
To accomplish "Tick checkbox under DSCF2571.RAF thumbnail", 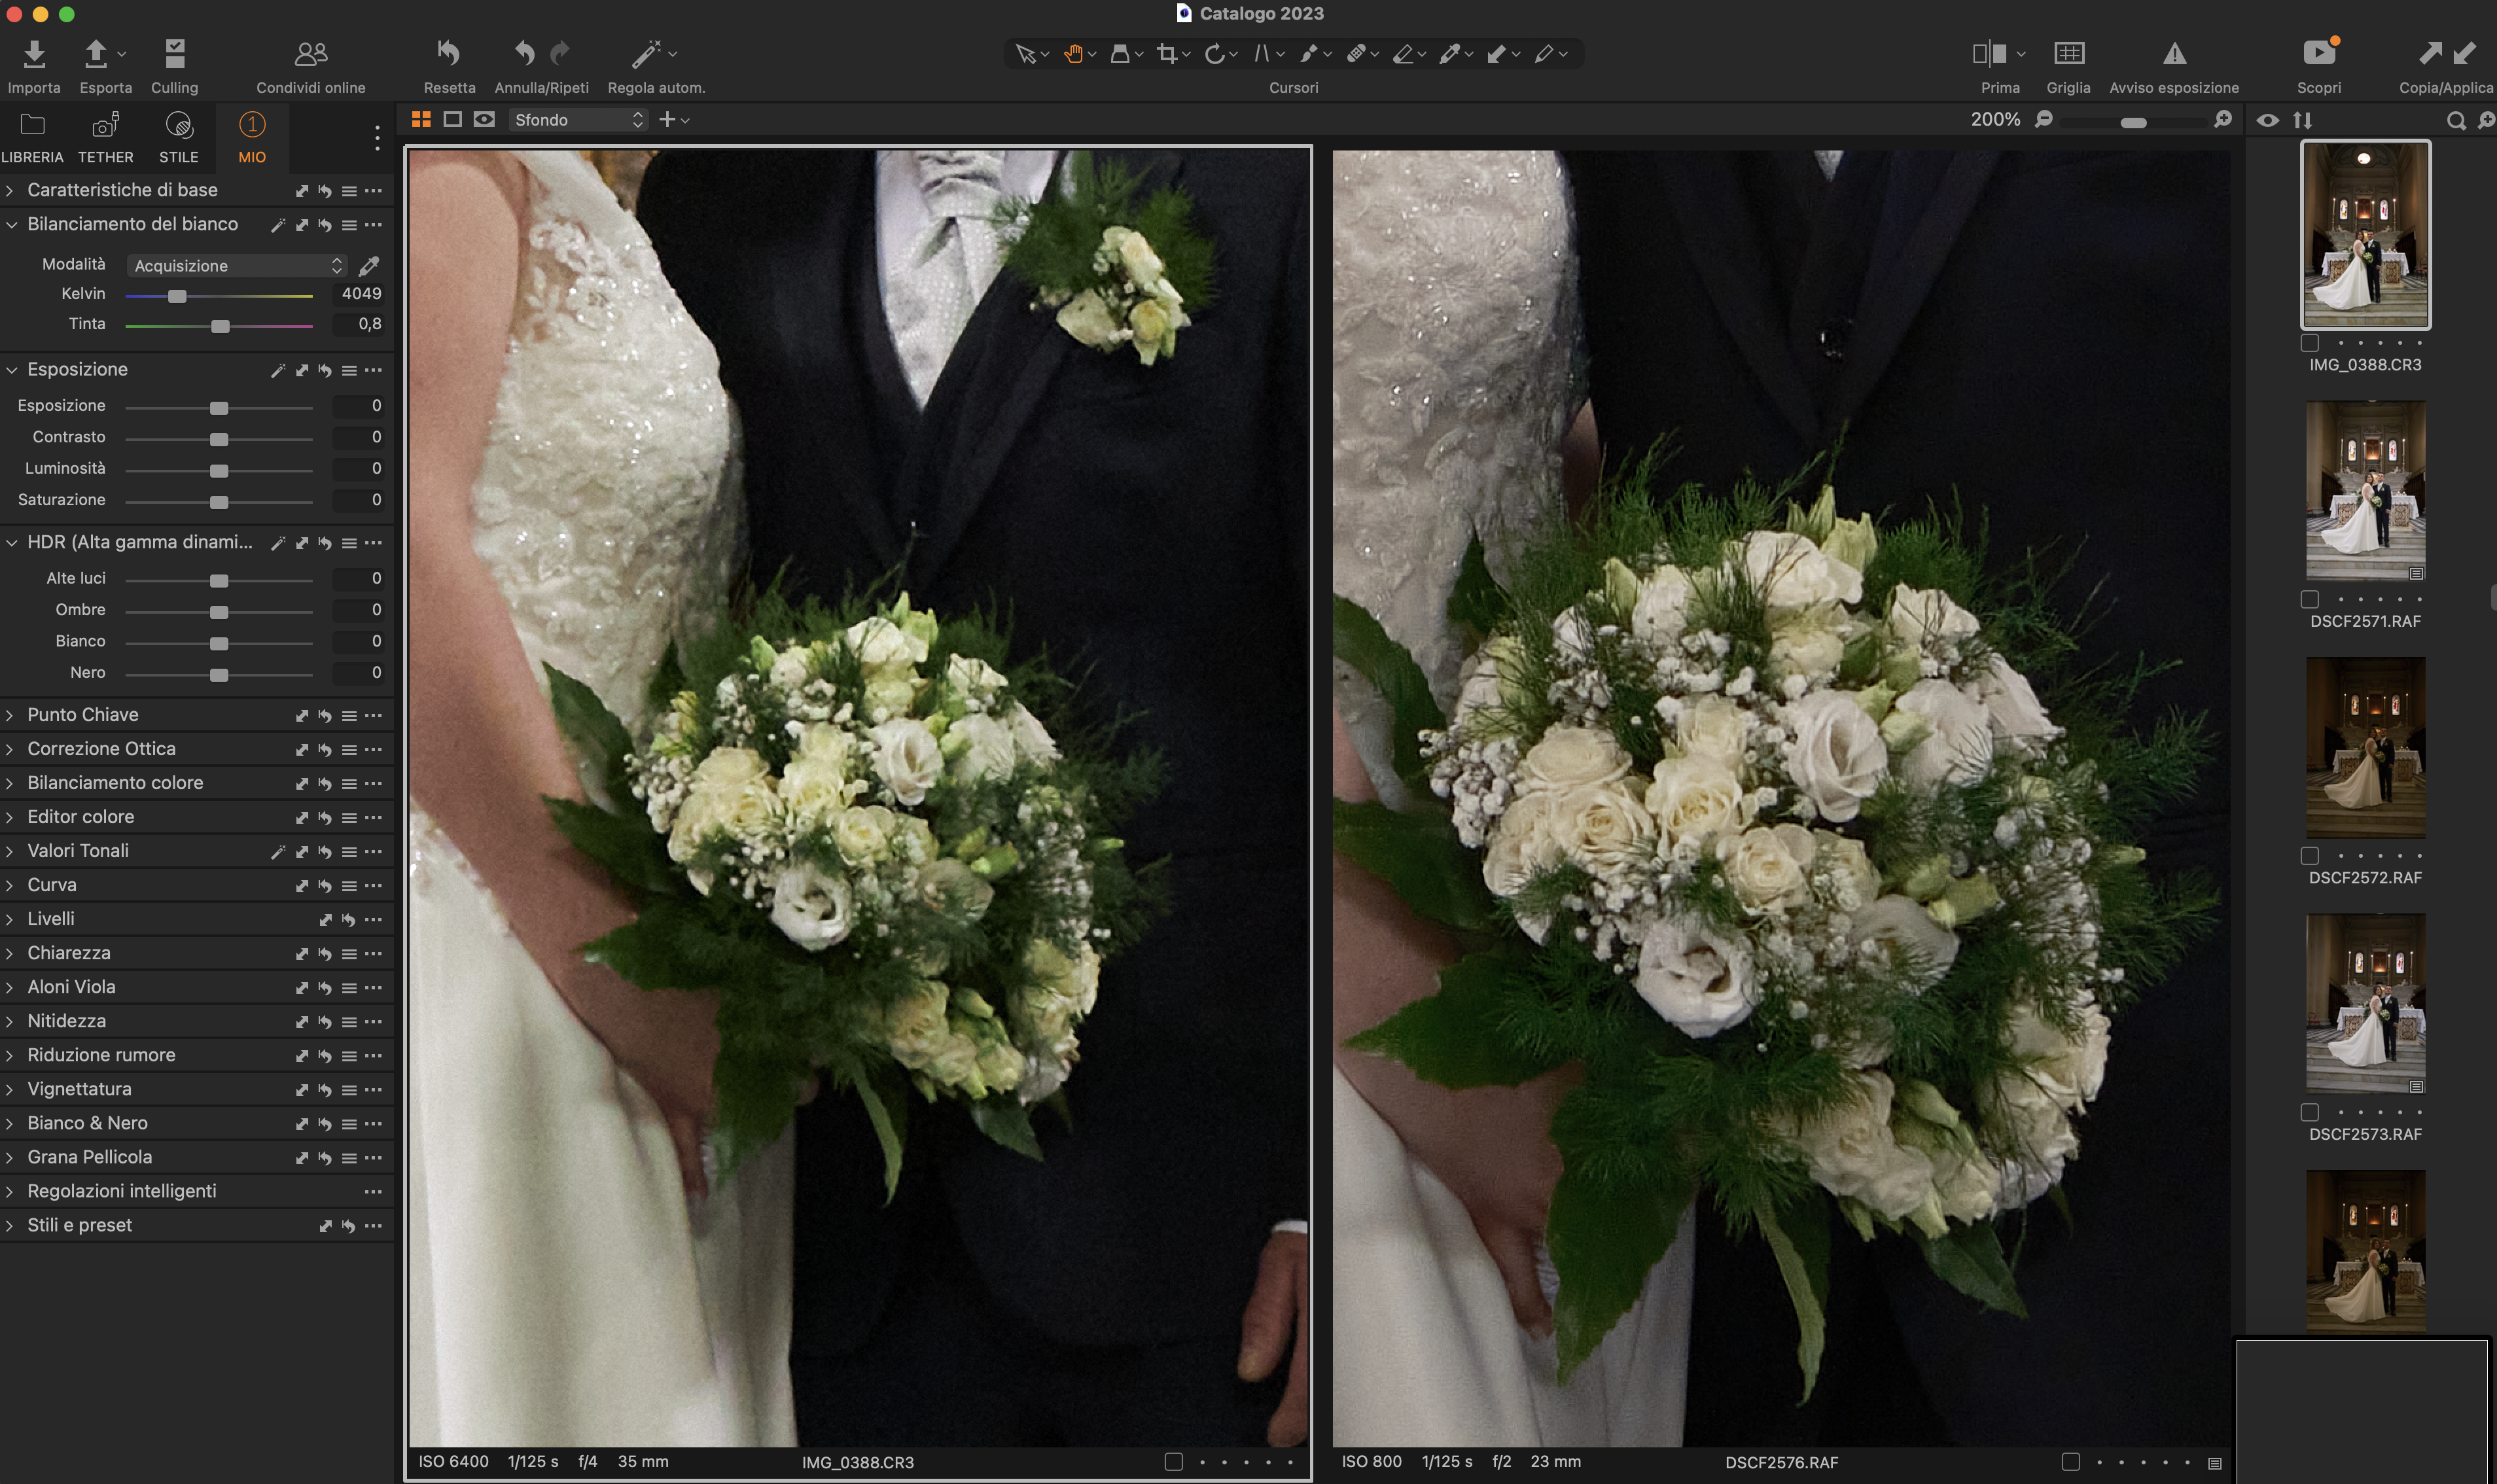I will [x=2309, y=599].
